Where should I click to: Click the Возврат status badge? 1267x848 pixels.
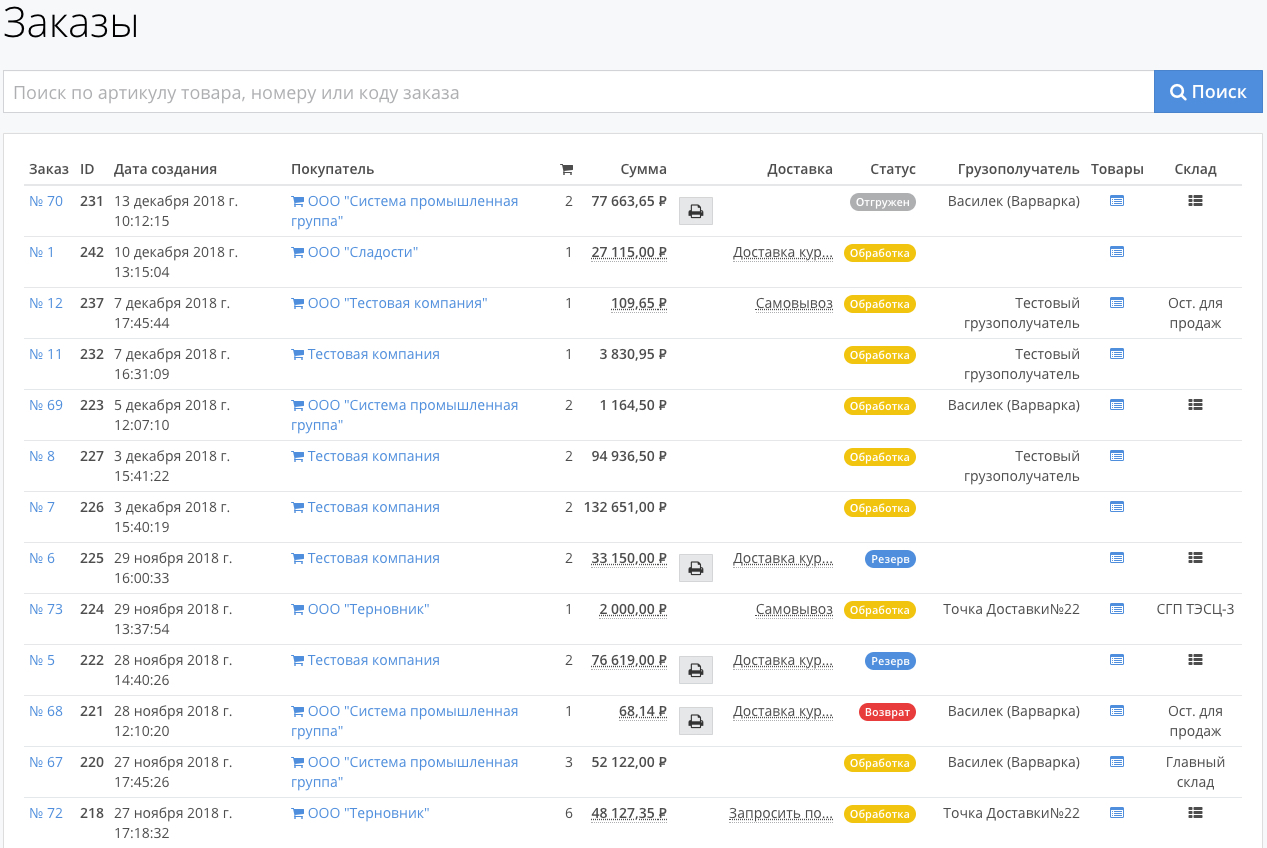pos(886,712)
